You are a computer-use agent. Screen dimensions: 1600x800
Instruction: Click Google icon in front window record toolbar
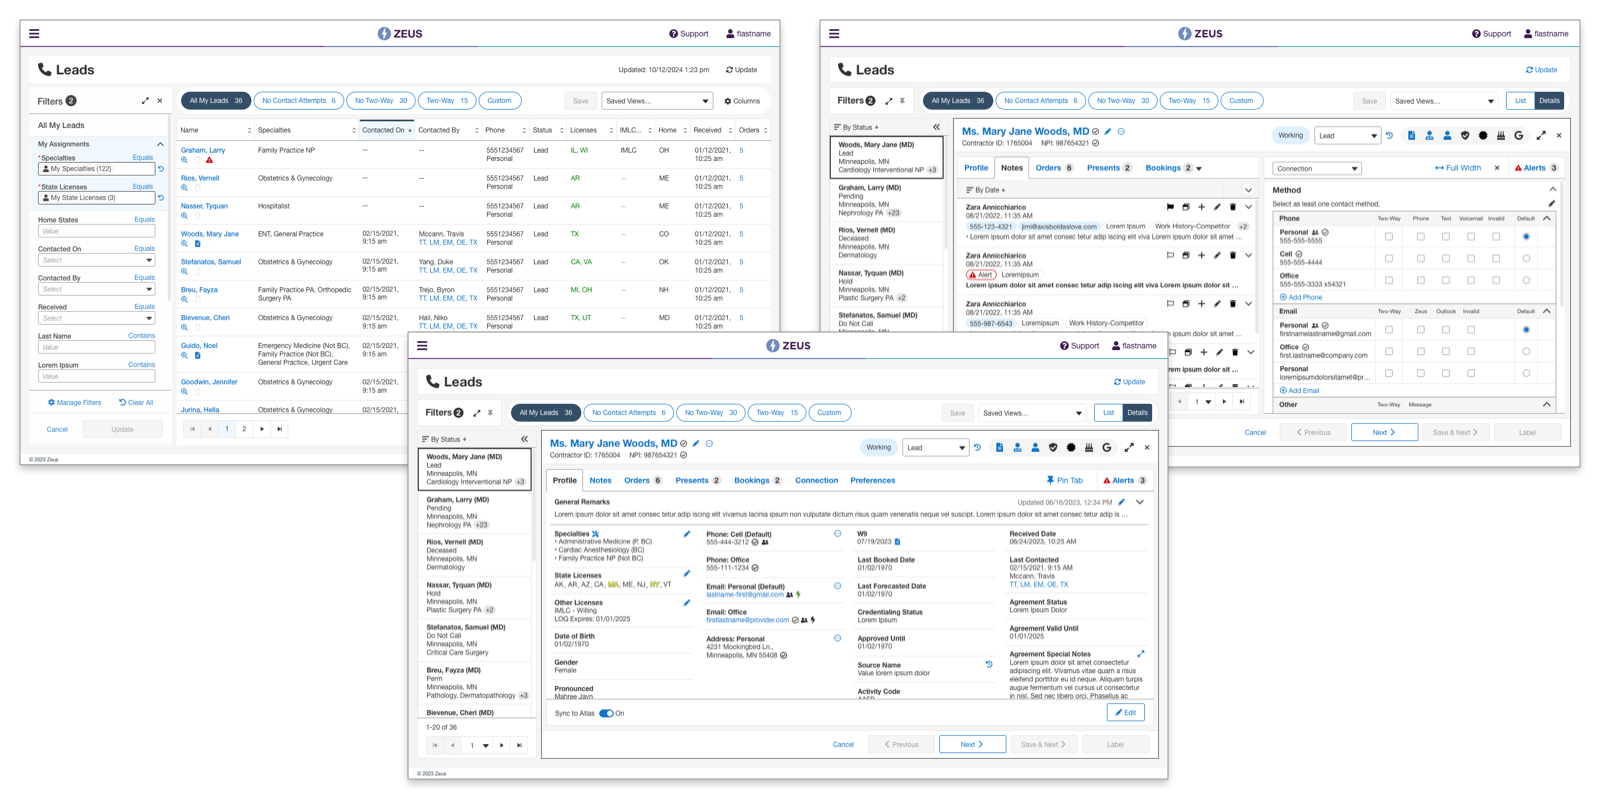point(1107,448)
